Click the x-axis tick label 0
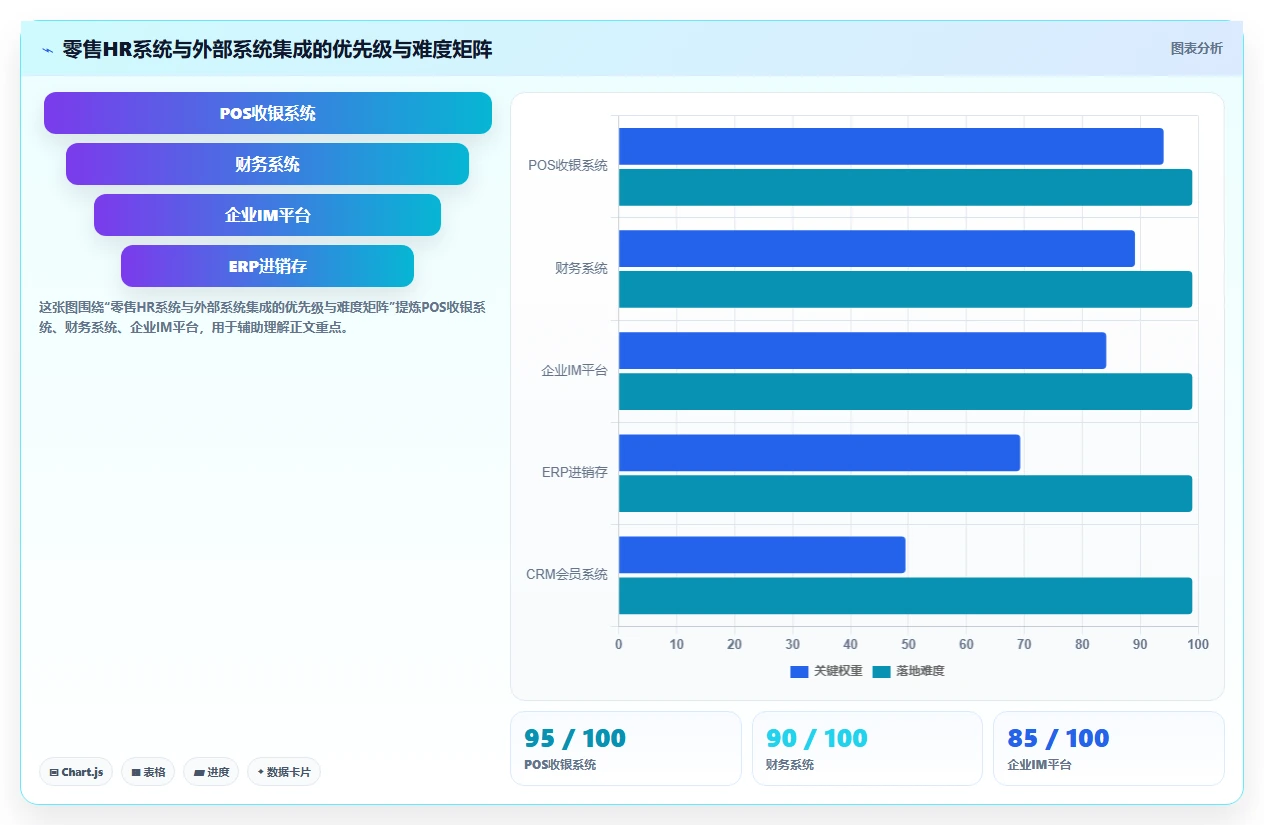 [x=619, y=644]
